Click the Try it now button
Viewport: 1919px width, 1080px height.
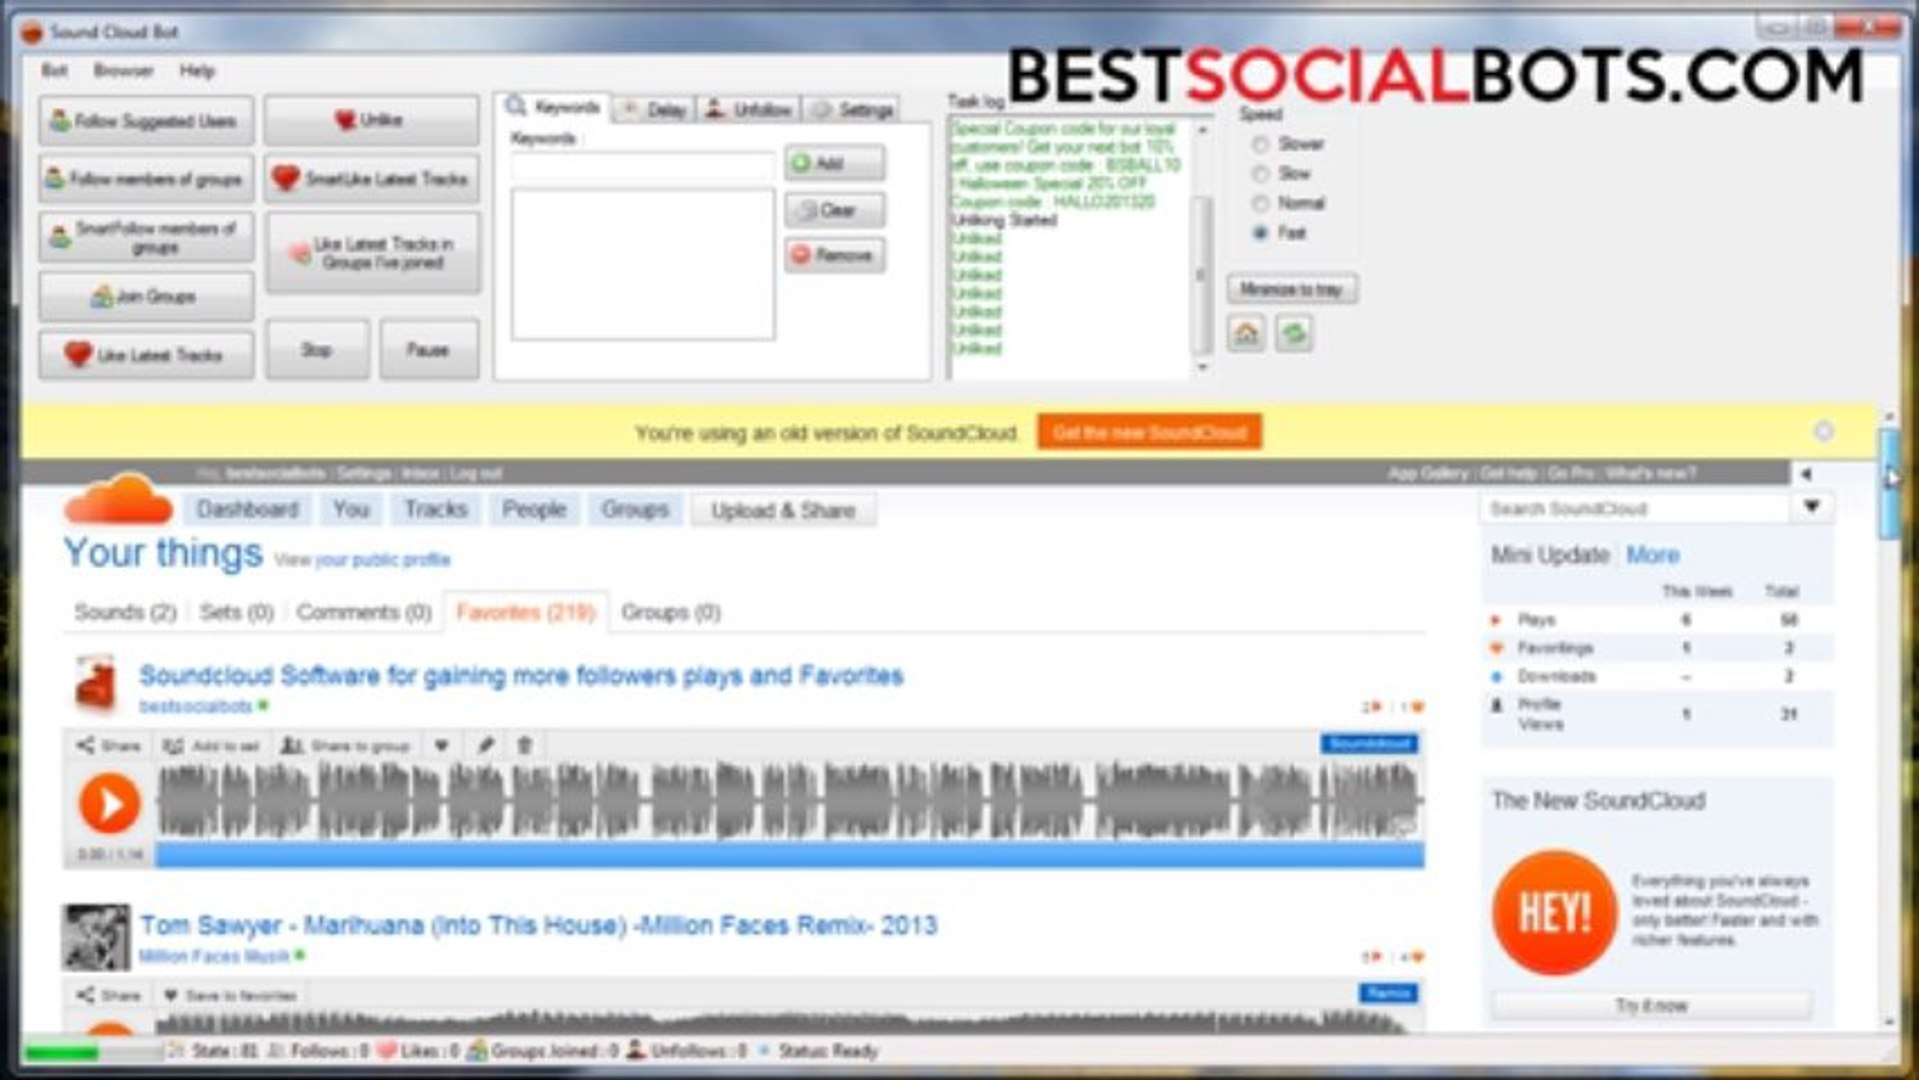pos(1651,1005)
